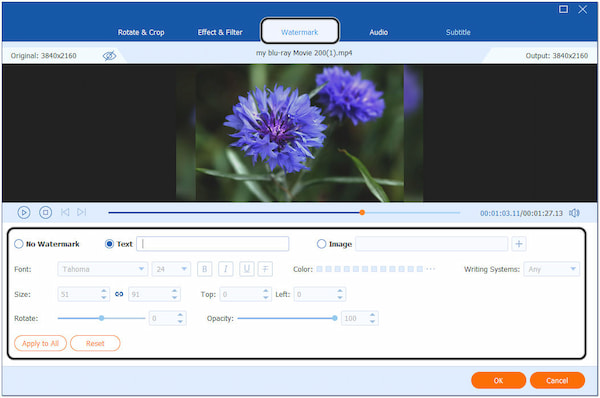The width and height of the screenshot is (600, 398).
Task: Jump to next frame
Action: (x=82, y=212)
